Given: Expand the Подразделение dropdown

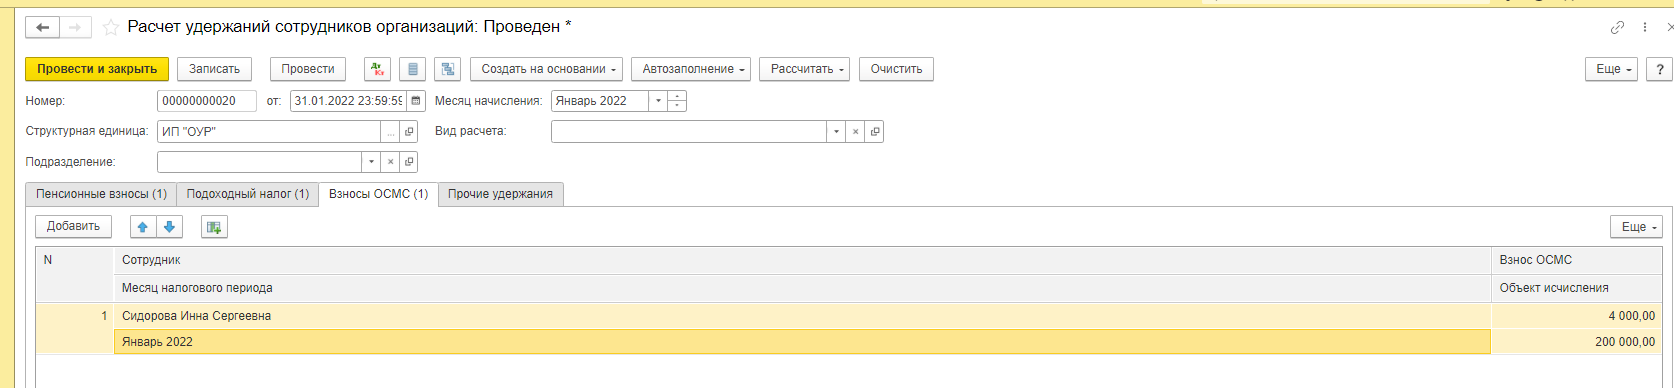Looking at the screenshot, I should pyautogui.click(x=371, y=162).
